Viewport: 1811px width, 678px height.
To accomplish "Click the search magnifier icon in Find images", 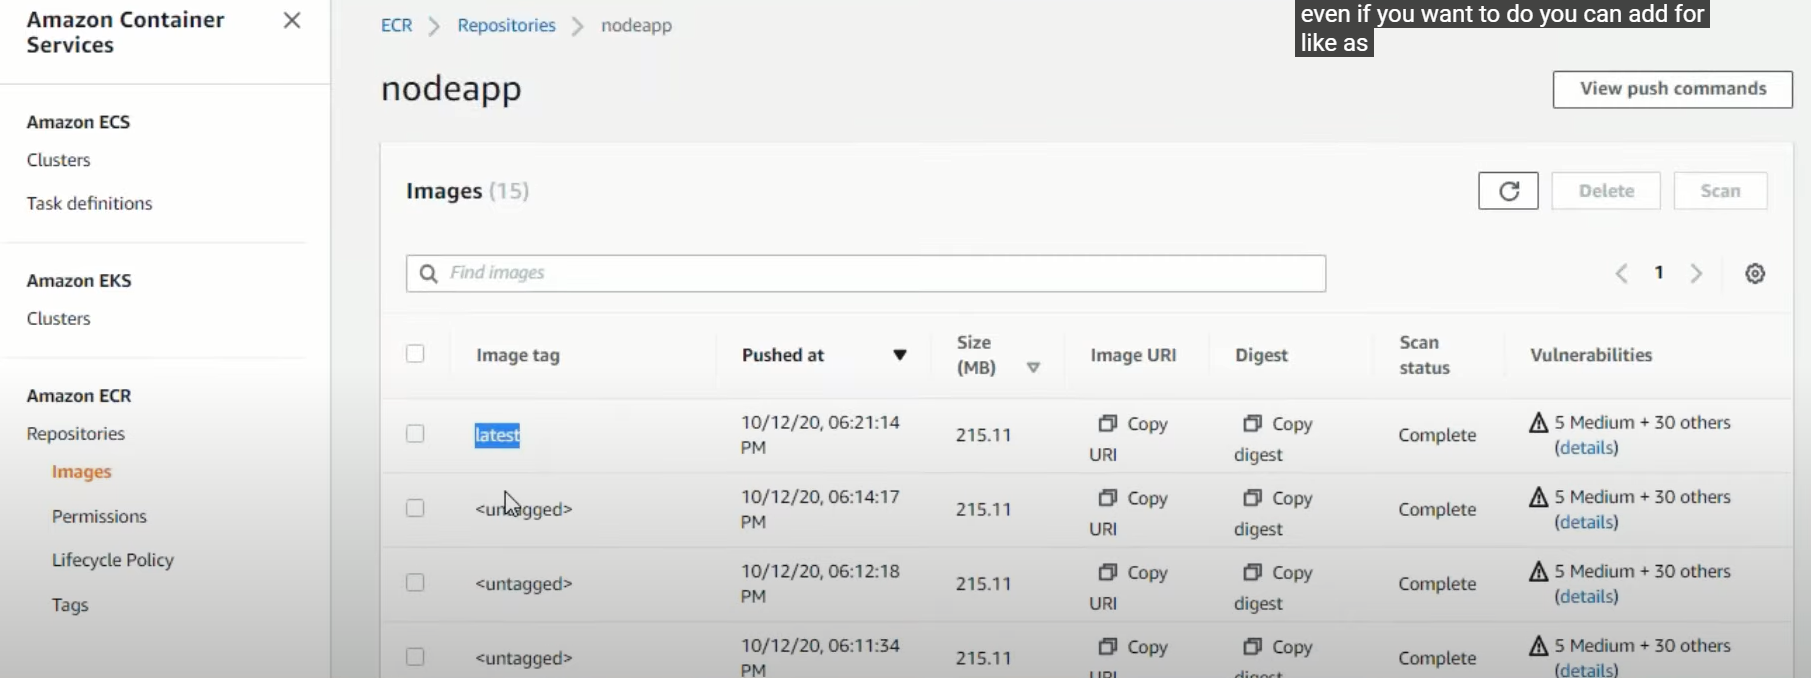I will [x=428, y=273].
